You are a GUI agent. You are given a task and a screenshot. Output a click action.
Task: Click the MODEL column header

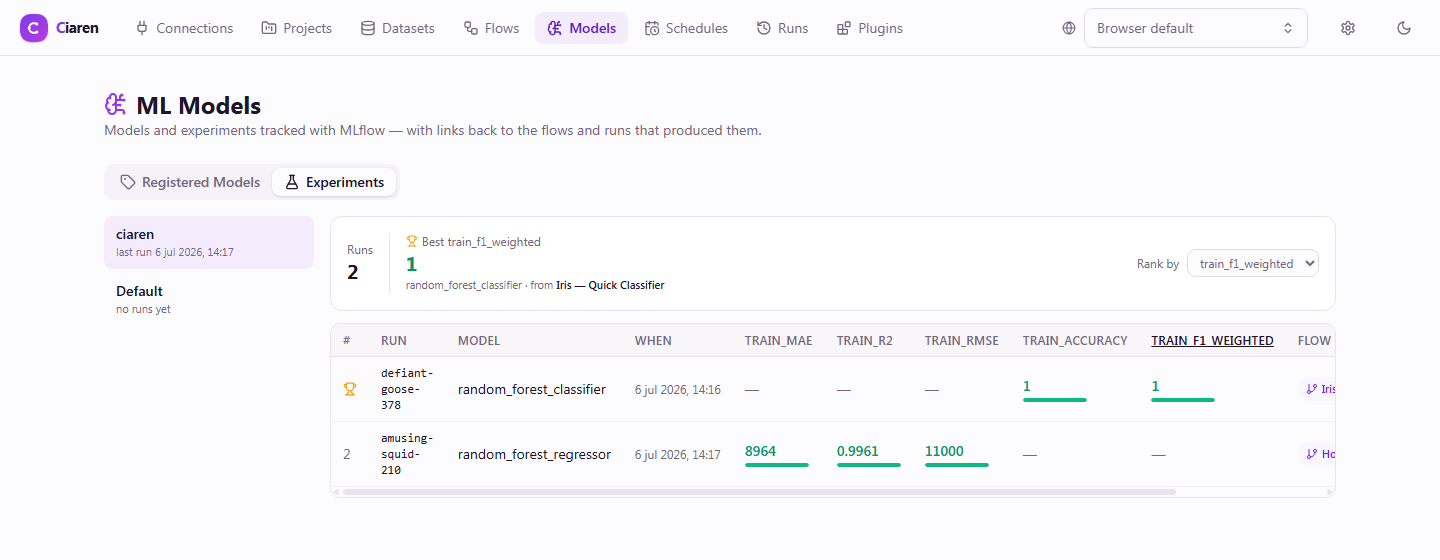tap(479, 340)
